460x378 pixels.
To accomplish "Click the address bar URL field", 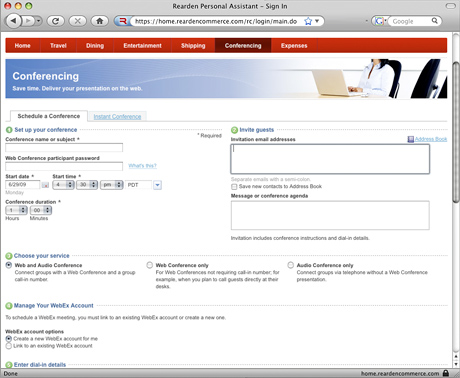I will pyautogui.click(x=217, y=21).
